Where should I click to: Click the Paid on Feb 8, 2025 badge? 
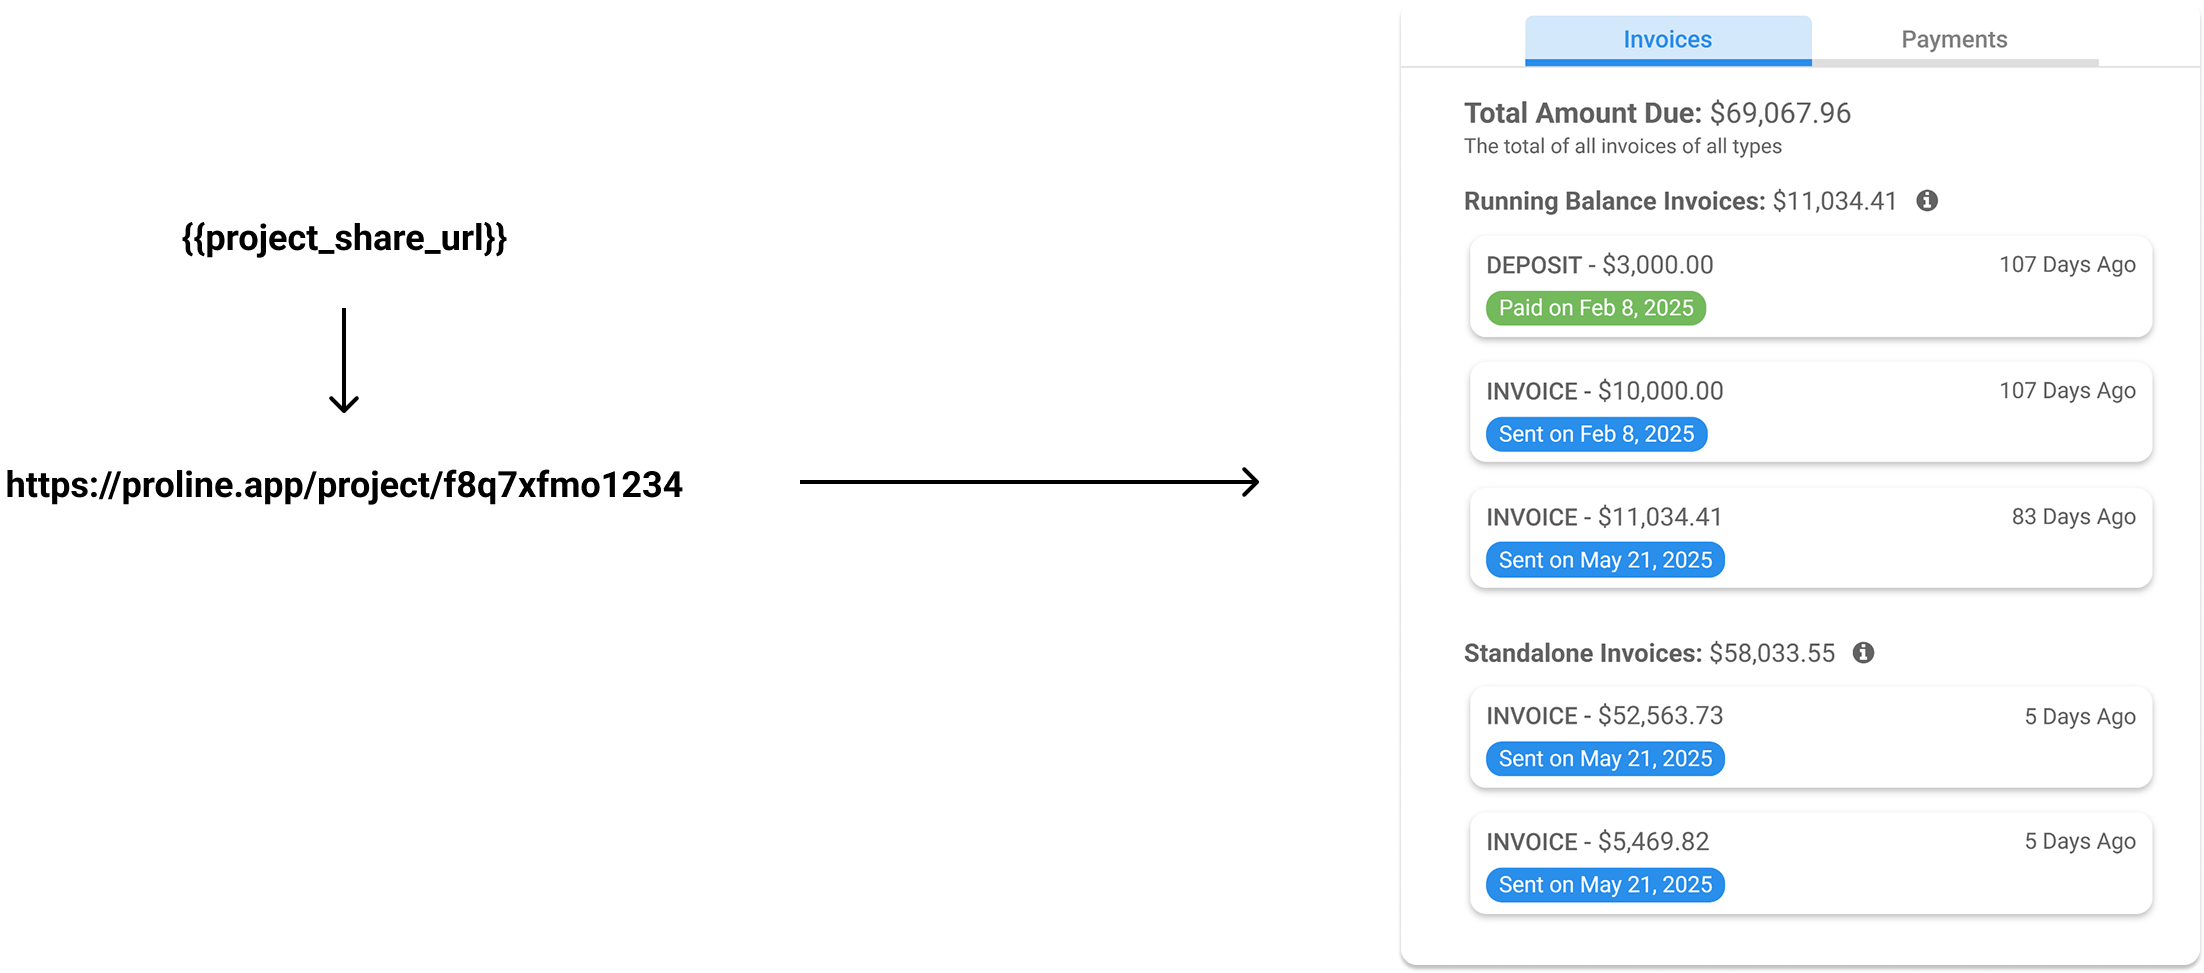point(1596,308)
